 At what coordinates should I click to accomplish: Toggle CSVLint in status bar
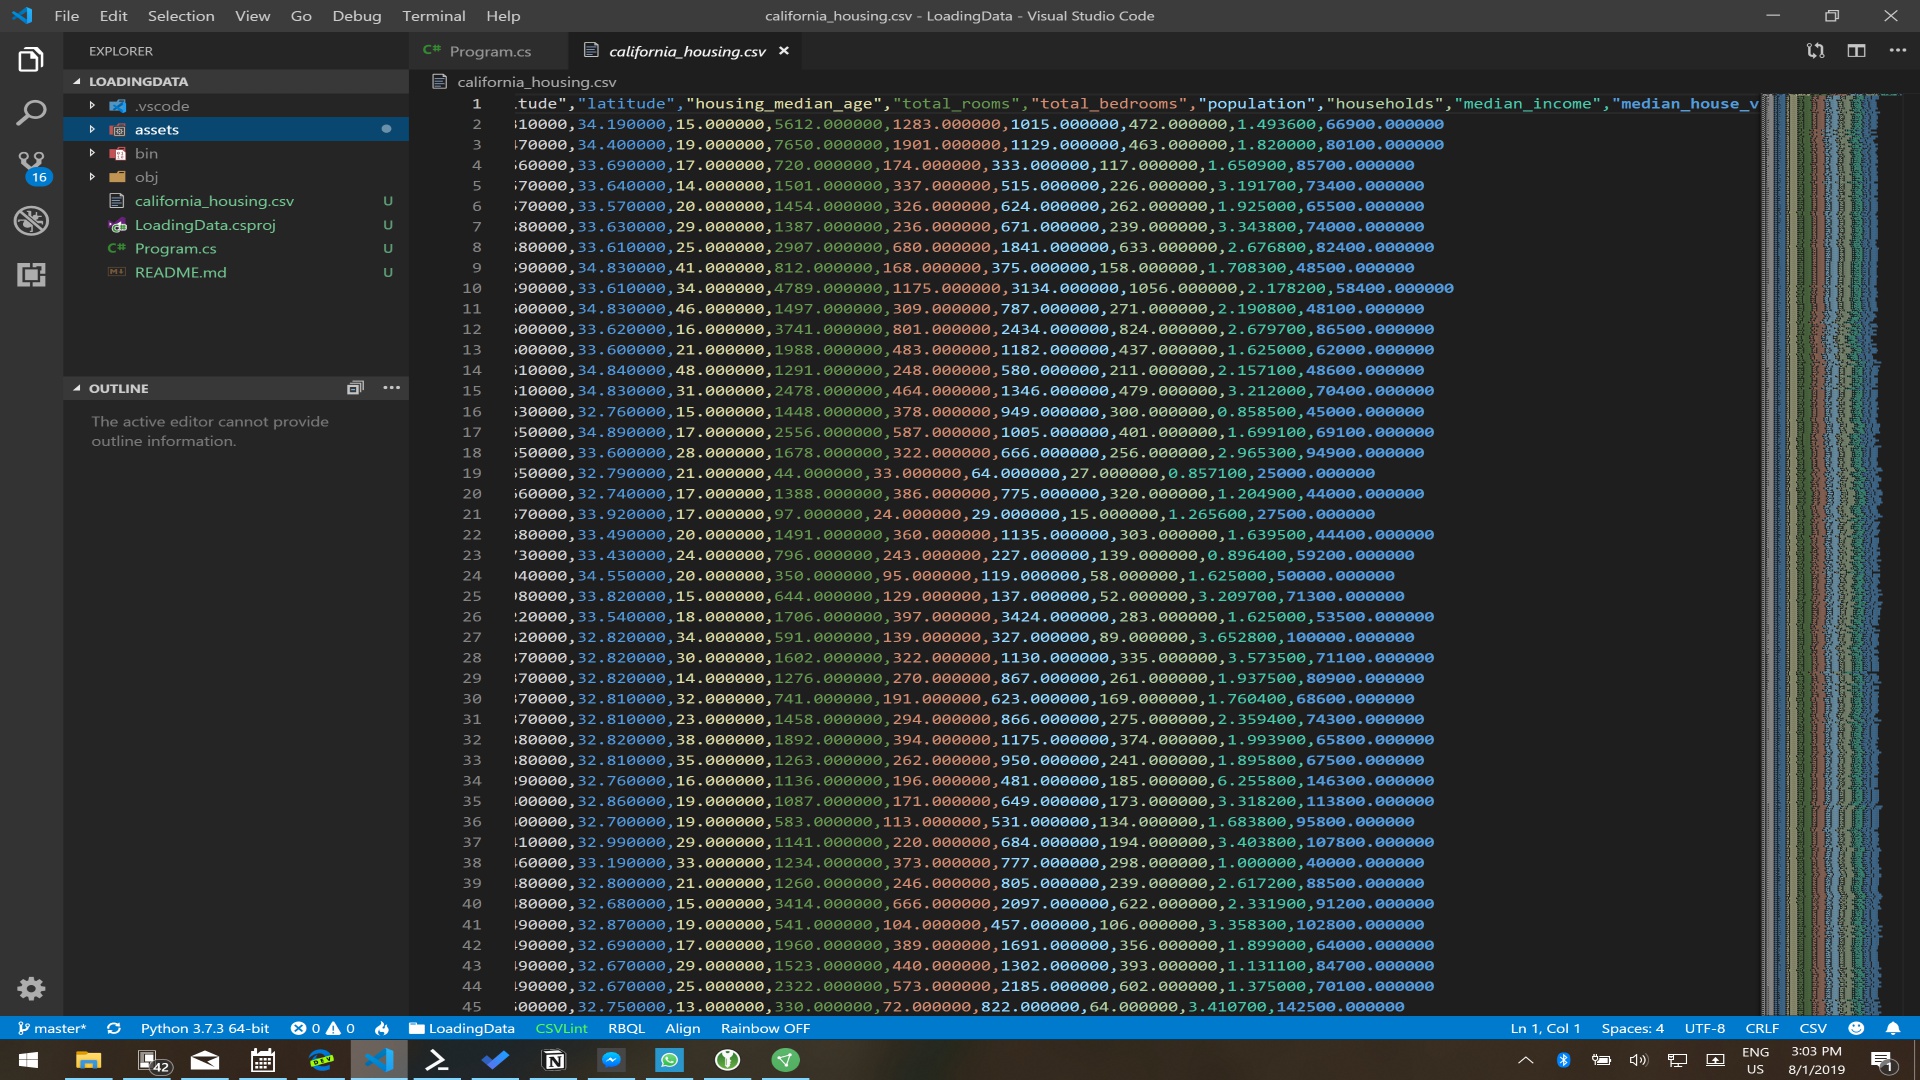(561, 1028)
